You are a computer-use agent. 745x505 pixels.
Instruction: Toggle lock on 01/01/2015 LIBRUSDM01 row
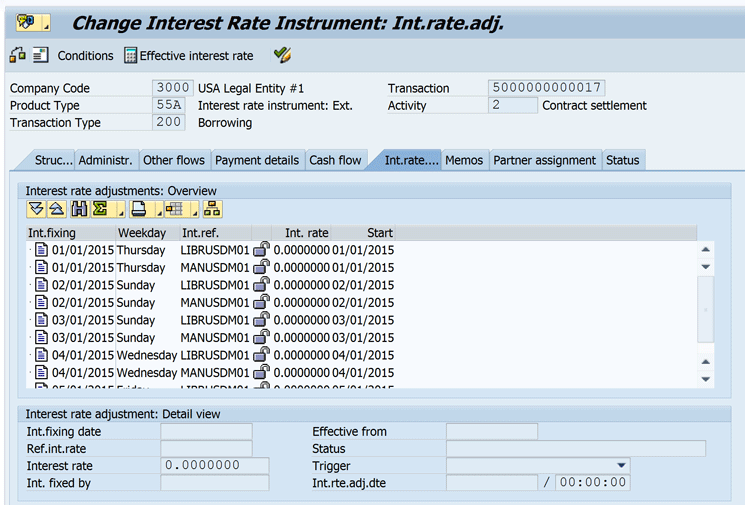coord(261,250)
